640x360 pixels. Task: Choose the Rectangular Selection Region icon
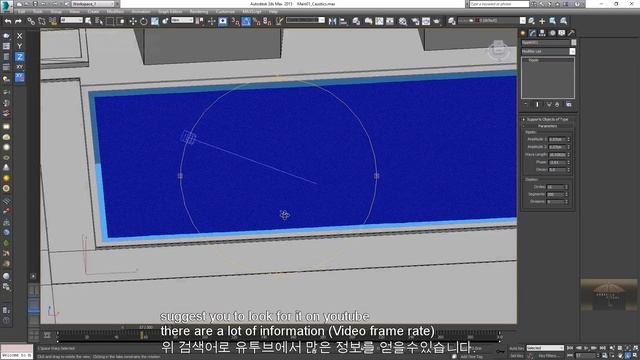(110, 21)
